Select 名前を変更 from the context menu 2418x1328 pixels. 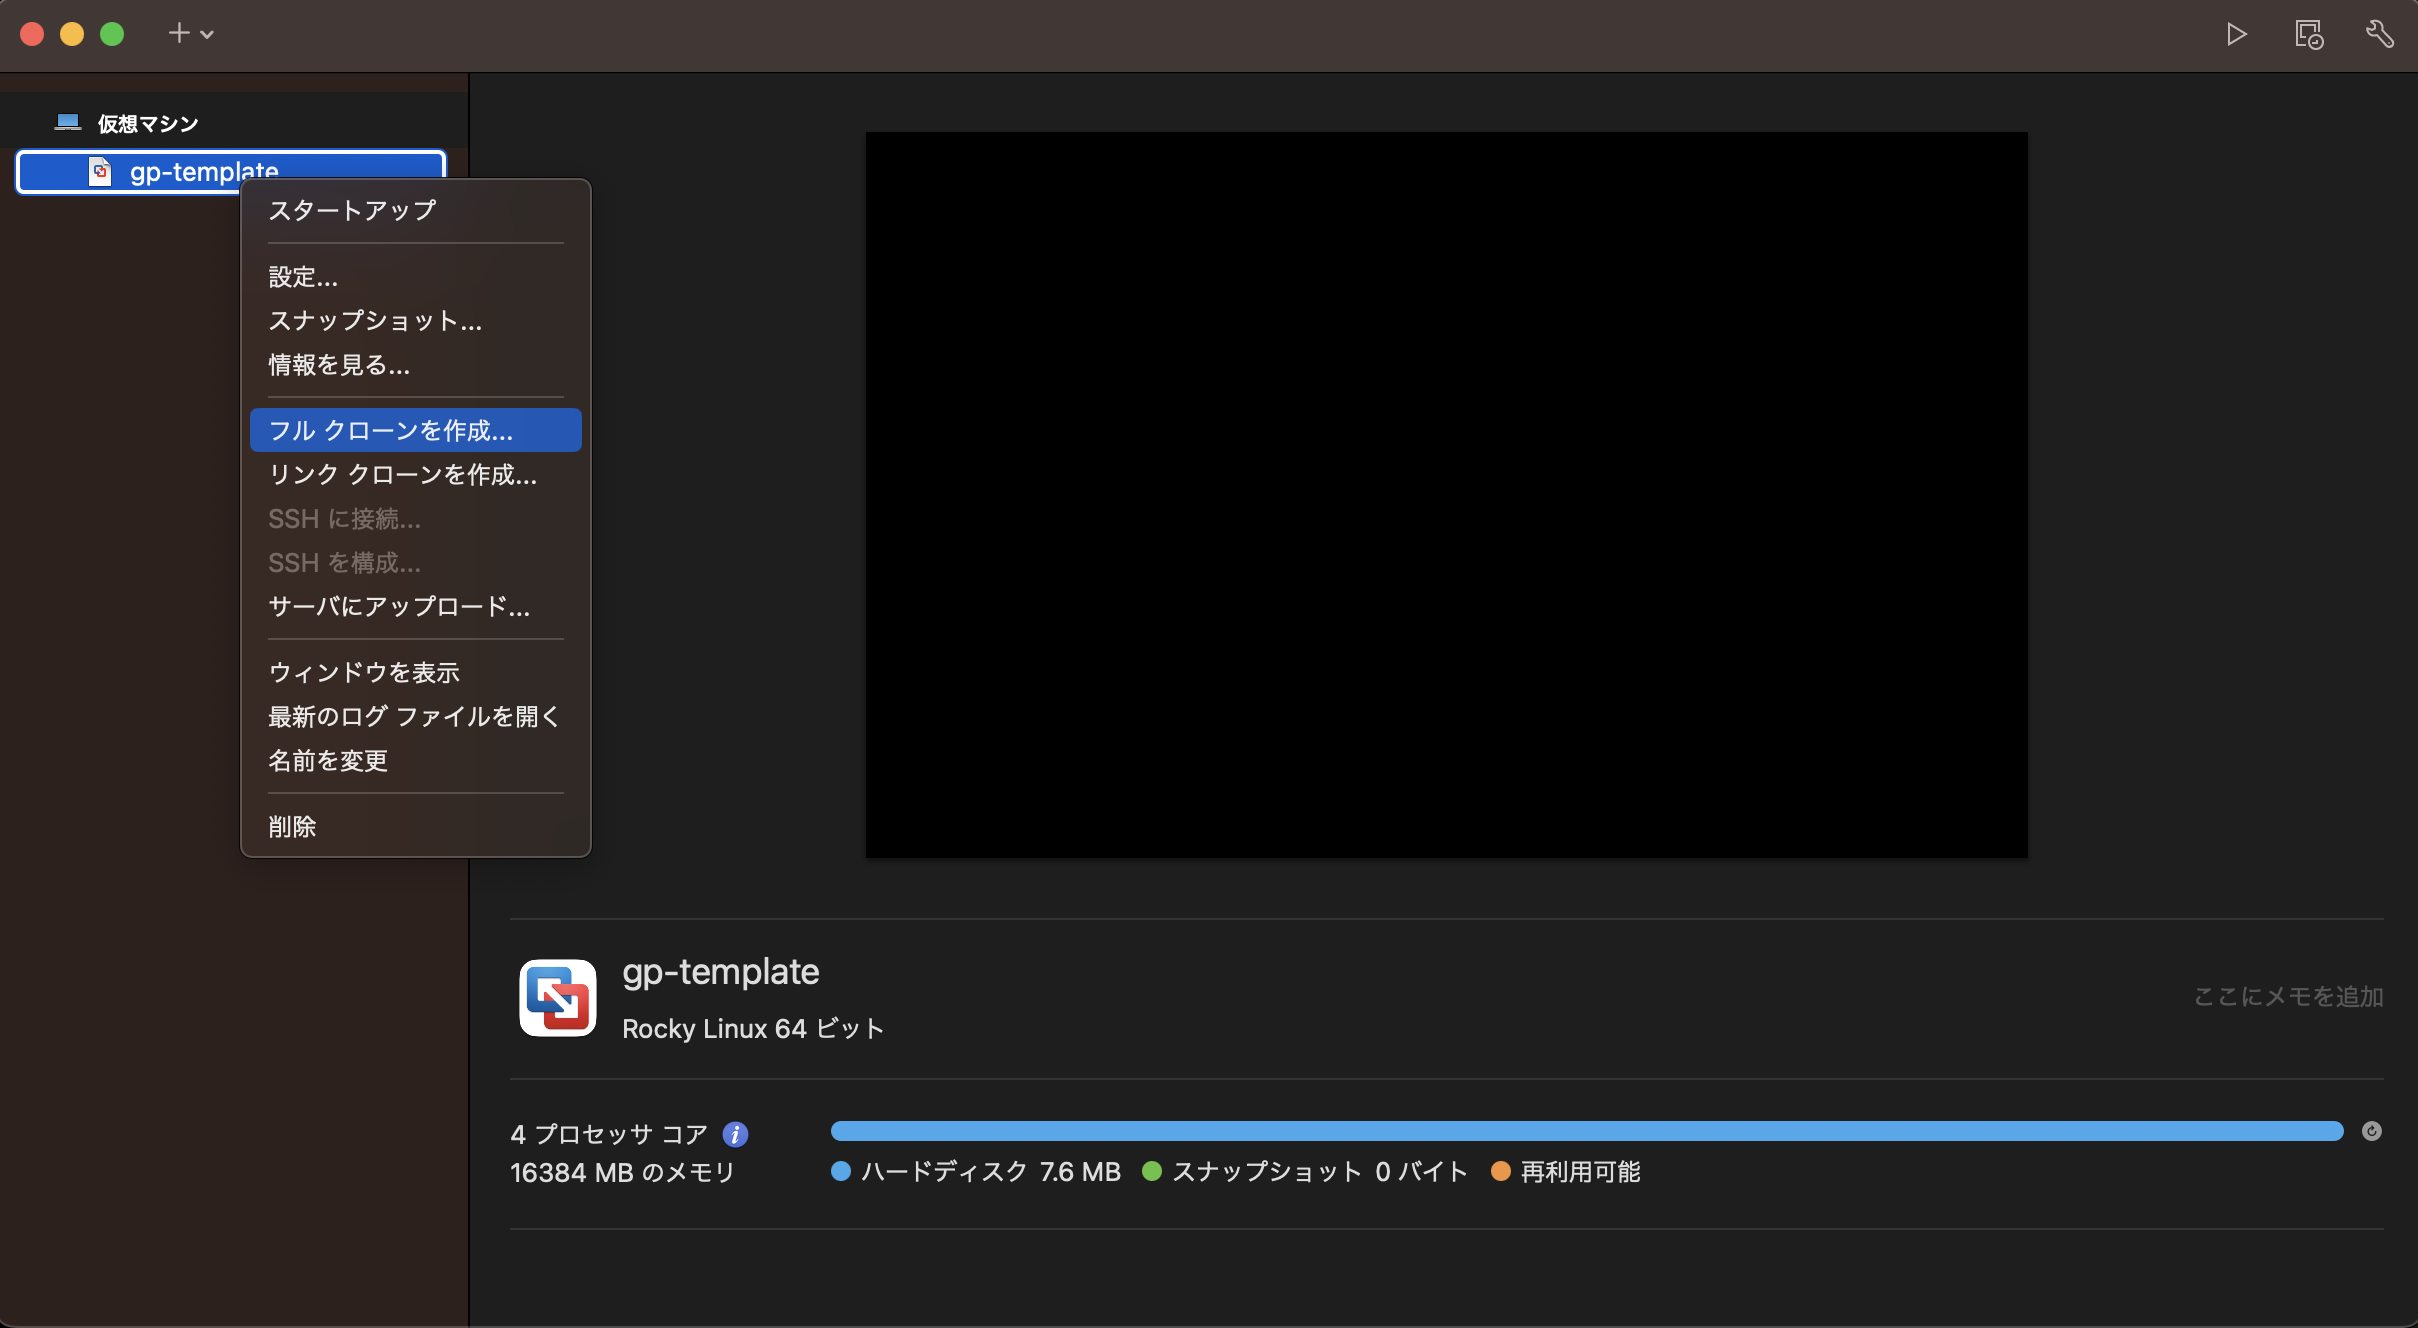[x=328, y=761]
